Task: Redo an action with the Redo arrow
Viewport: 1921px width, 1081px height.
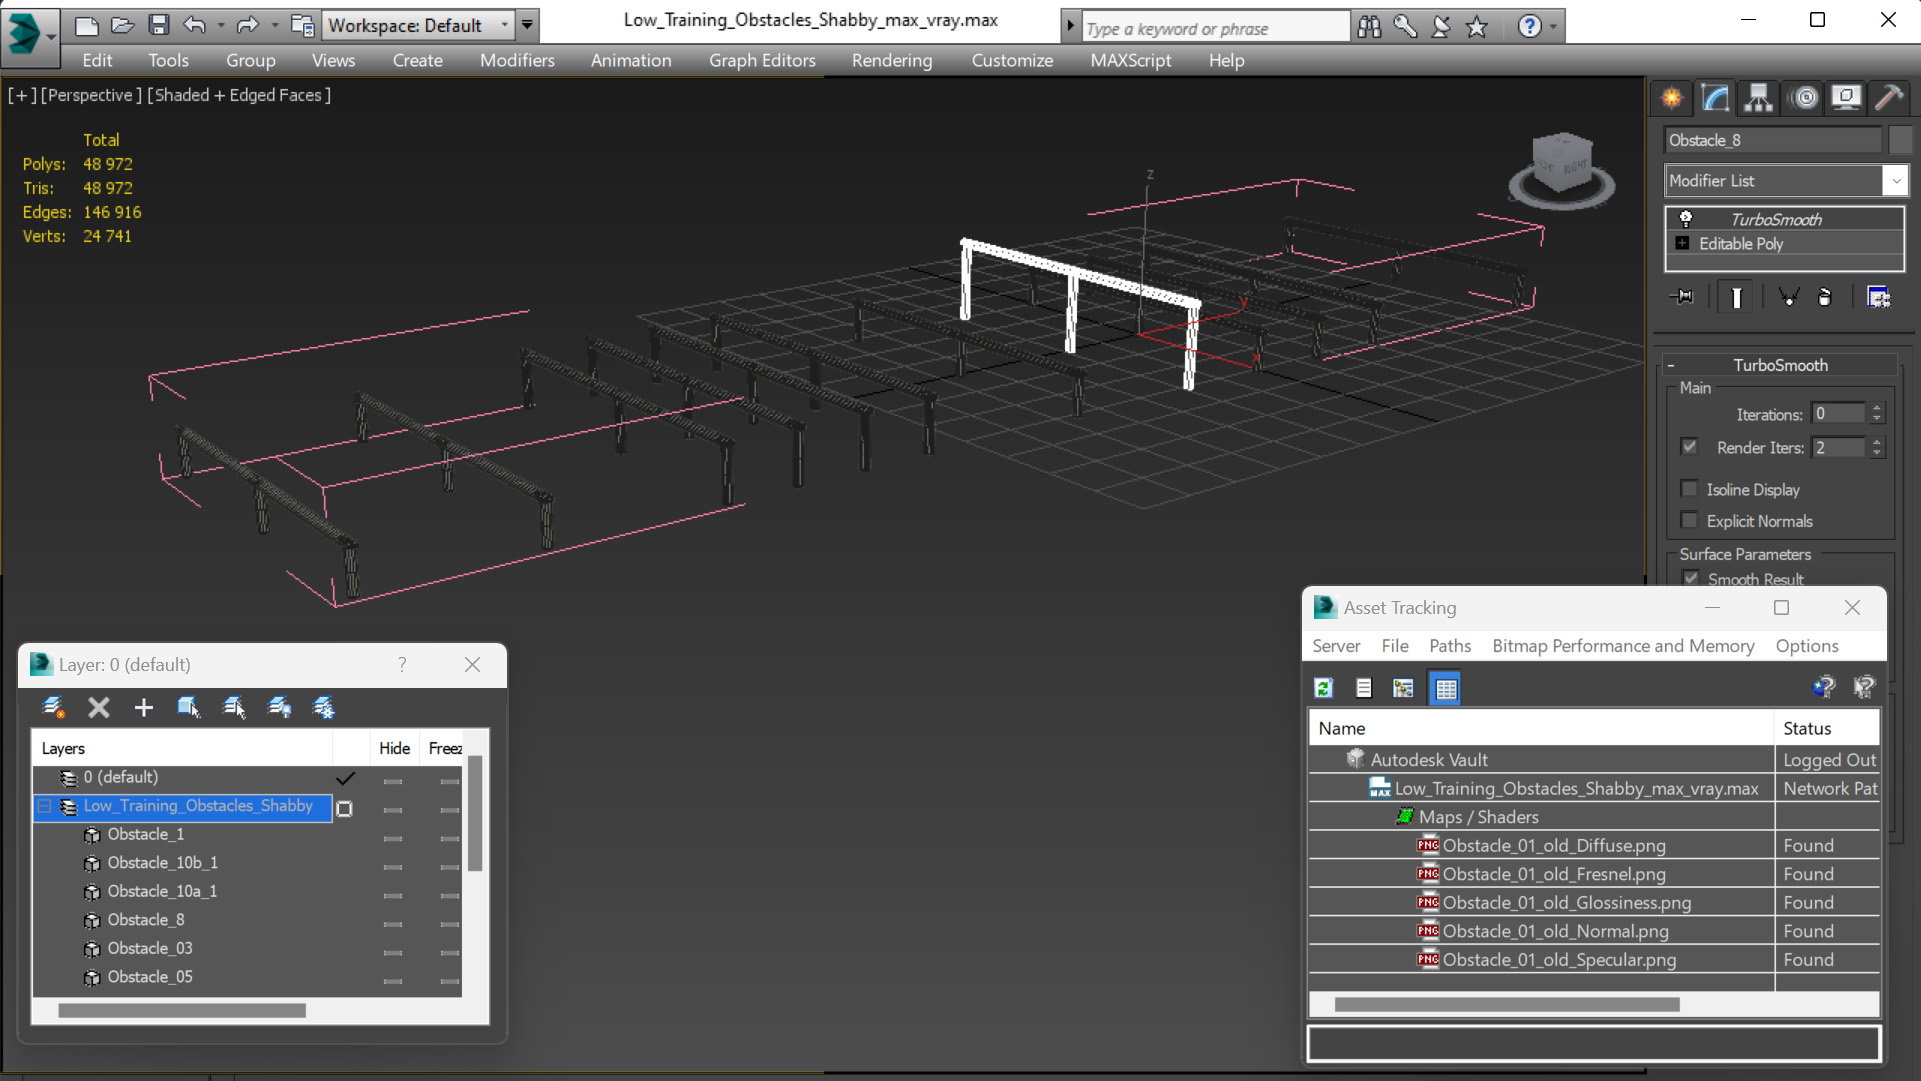Action: pyautogui.click(x=248, y=25)
